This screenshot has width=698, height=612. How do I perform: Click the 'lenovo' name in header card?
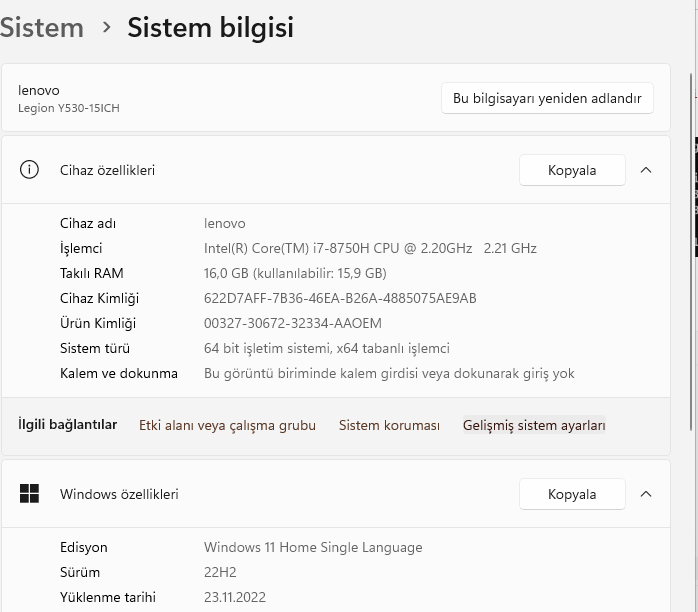tap(39, 90)
